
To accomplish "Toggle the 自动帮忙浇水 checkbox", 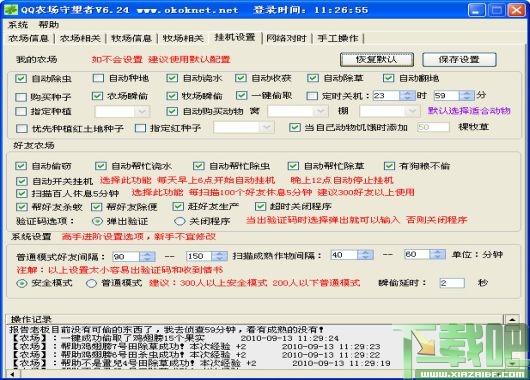I will (101, 166).
